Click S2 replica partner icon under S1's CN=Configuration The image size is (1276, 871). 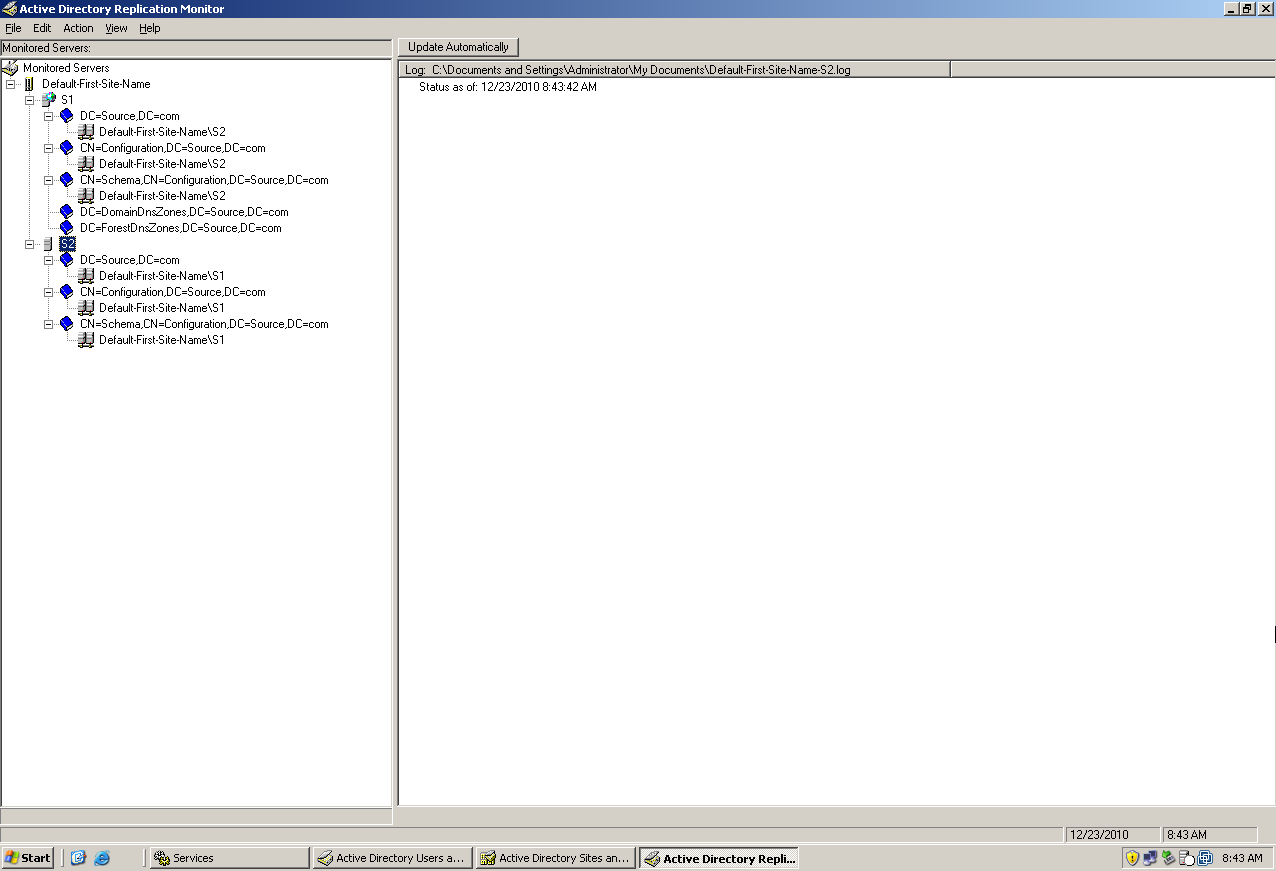tap(86, 164)
